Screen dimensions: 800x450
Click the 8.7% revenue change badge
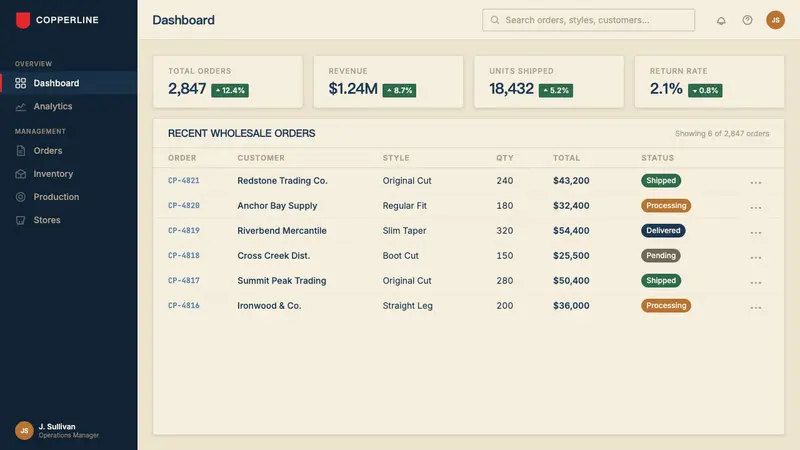click(399, 90)
